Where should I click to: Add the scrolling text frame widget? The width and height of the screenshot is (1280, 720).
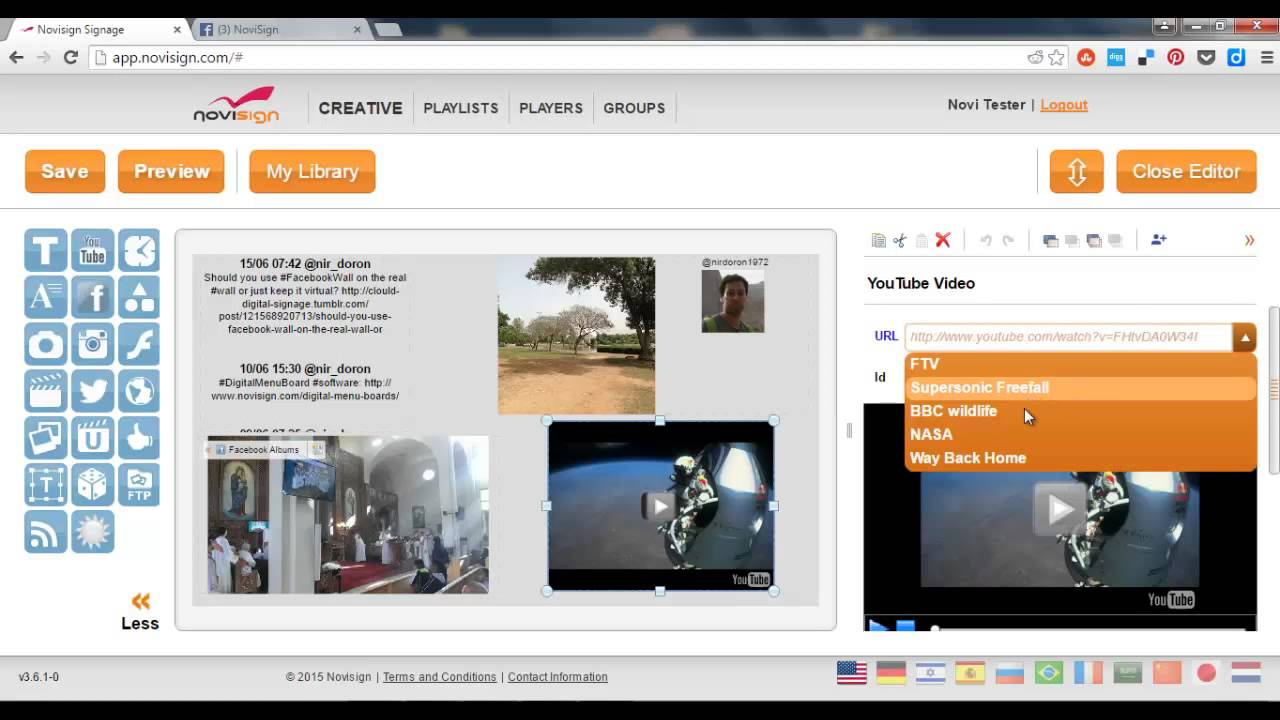click(x=46, y=485)
